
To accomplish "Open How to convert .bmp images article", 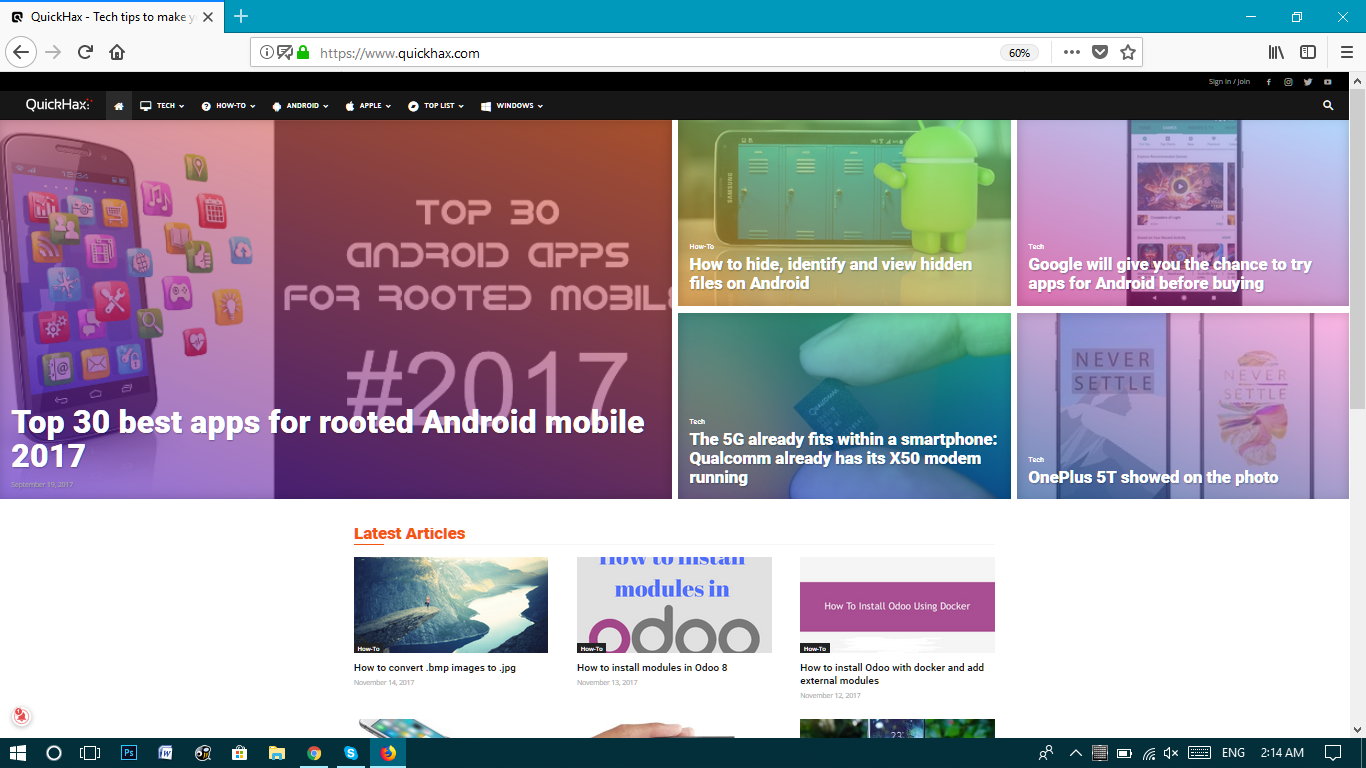I will click(x=435, y=668).
